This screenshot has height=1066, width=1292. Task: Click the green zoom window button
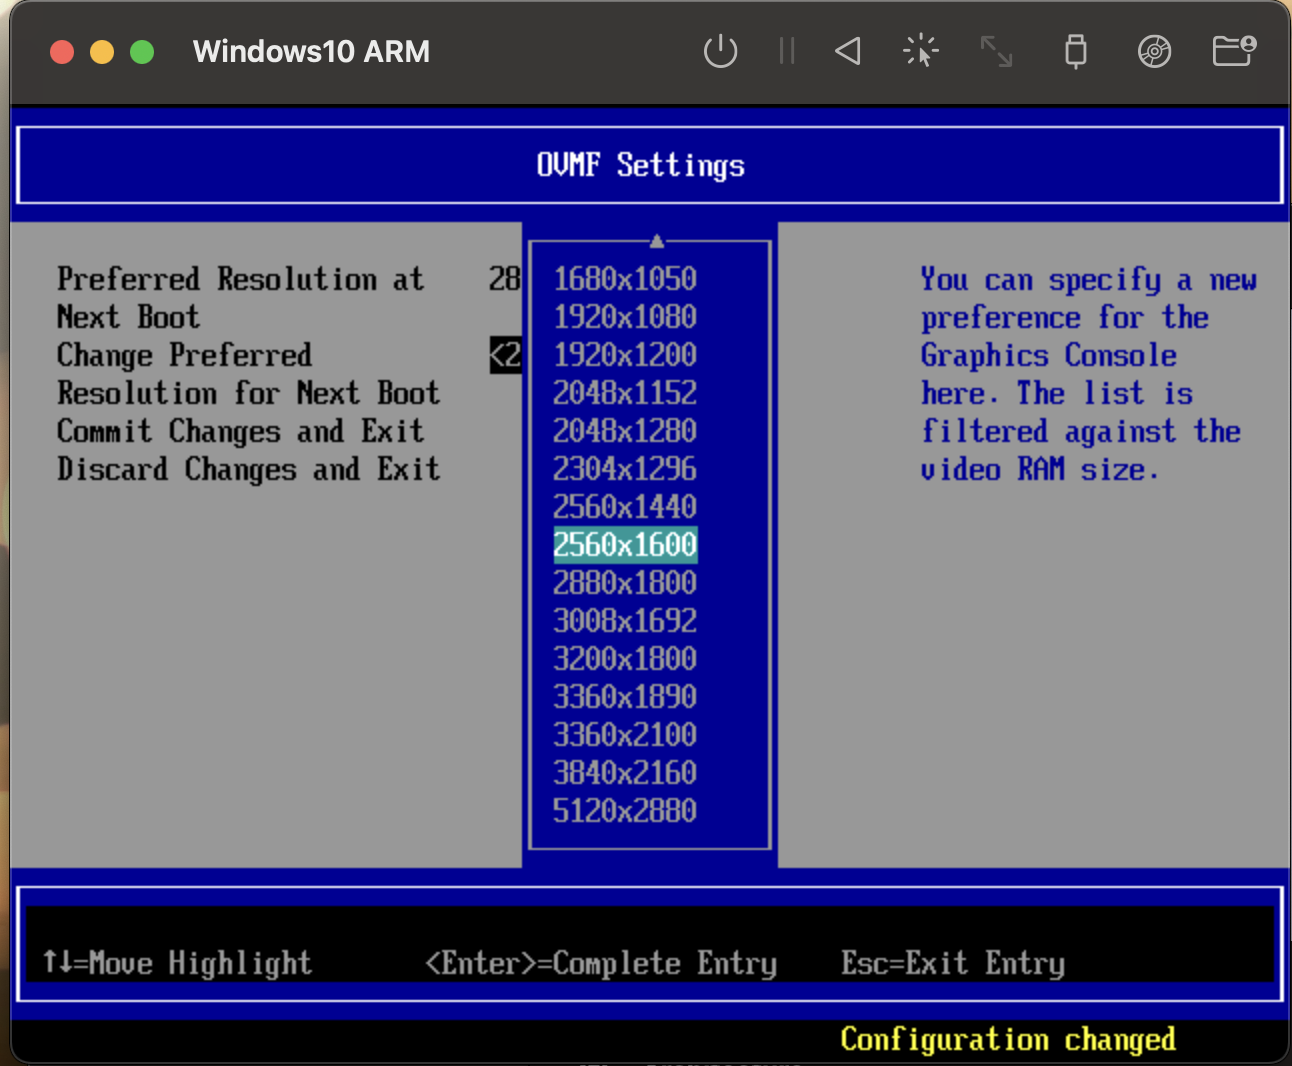tap(142, 52)
